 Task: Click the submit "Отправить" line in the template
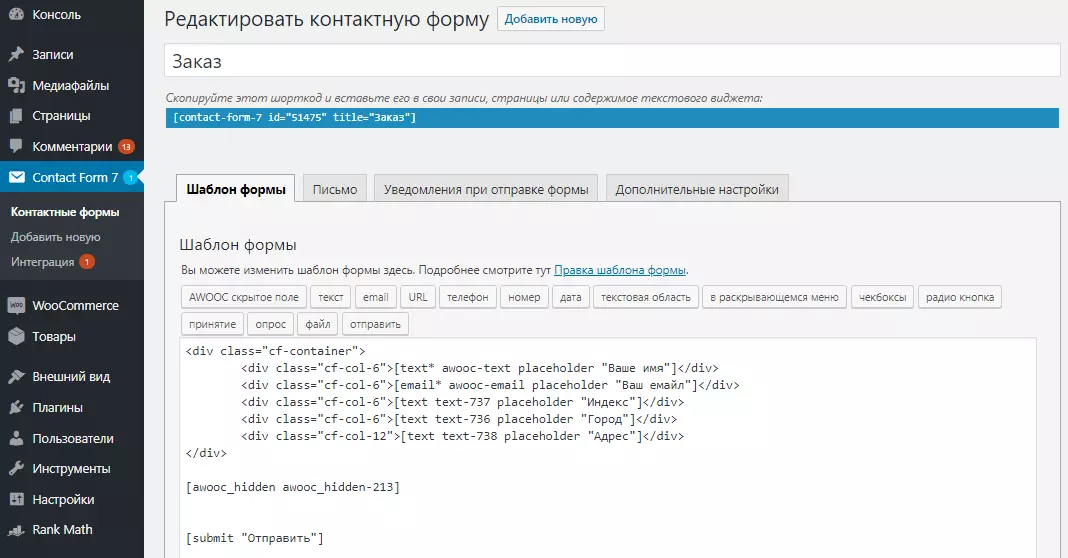pos(255,538)
